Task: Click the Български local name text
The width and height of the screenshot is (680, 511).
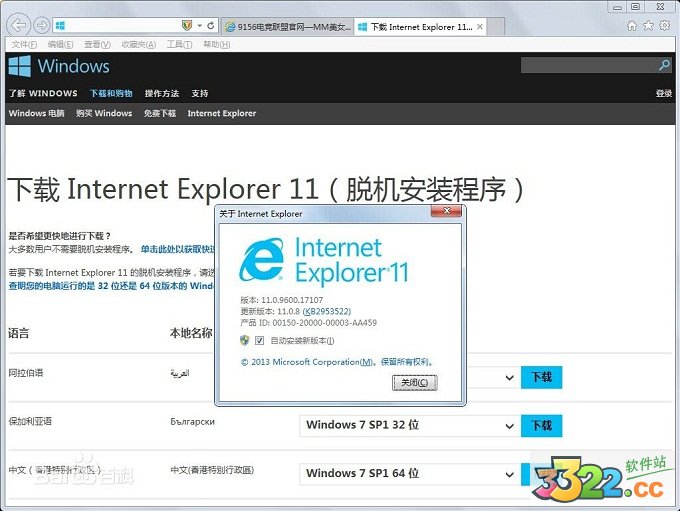Action: pos(192,422)
